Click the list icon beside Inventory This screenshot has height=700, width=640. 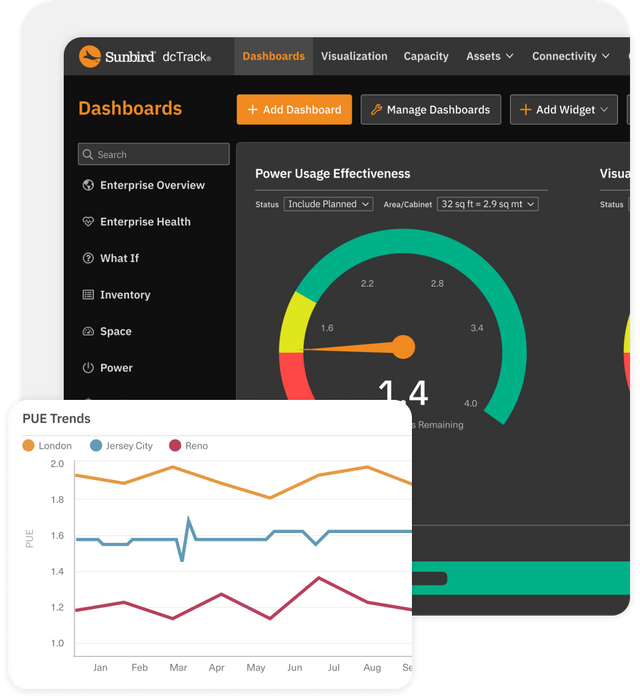pyautogui.click(x=88, y=295)
